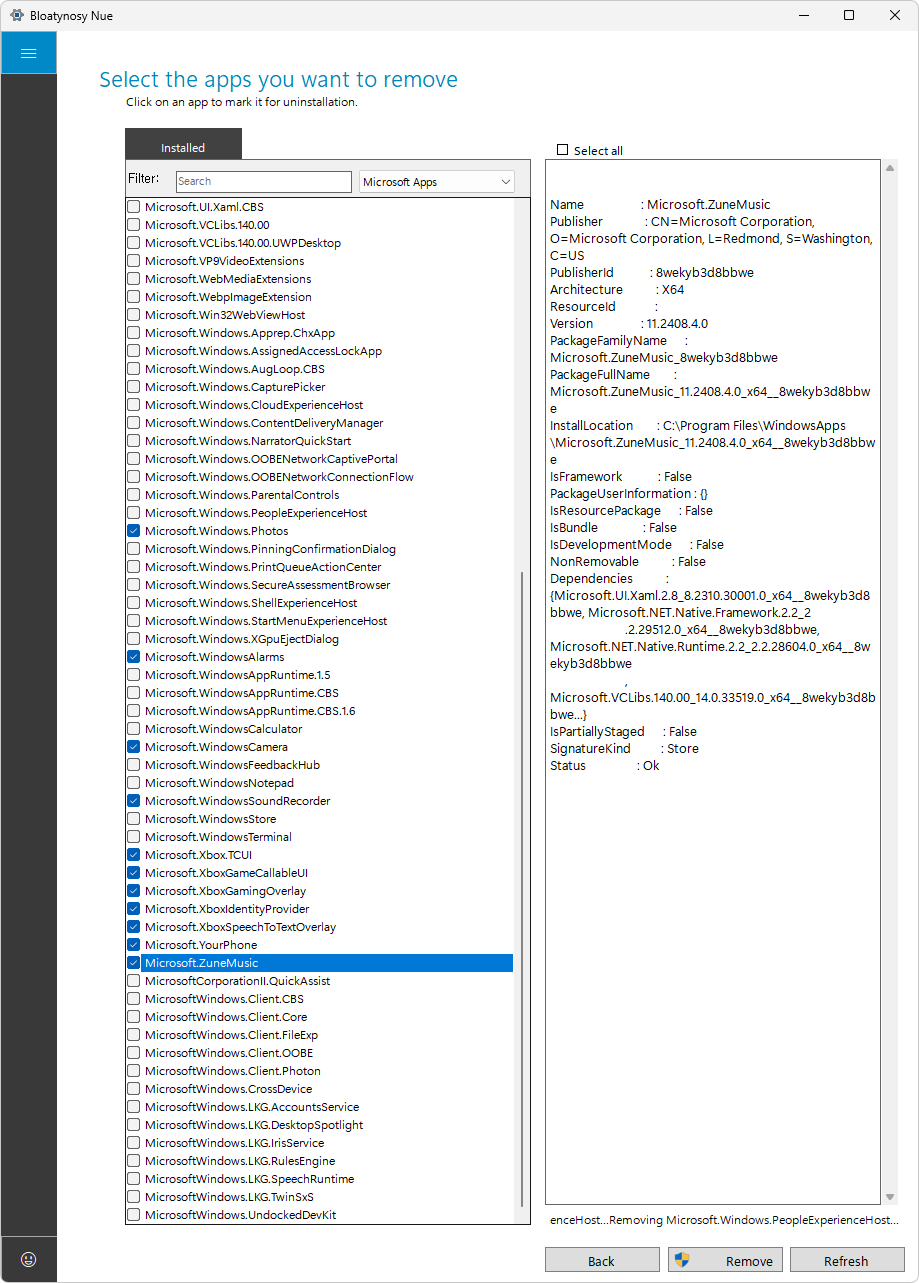Uncheck Microsoft.WindowsSoundRecorder
The width and height of the screenshot is (919, 1283).
tap(134, 801)
